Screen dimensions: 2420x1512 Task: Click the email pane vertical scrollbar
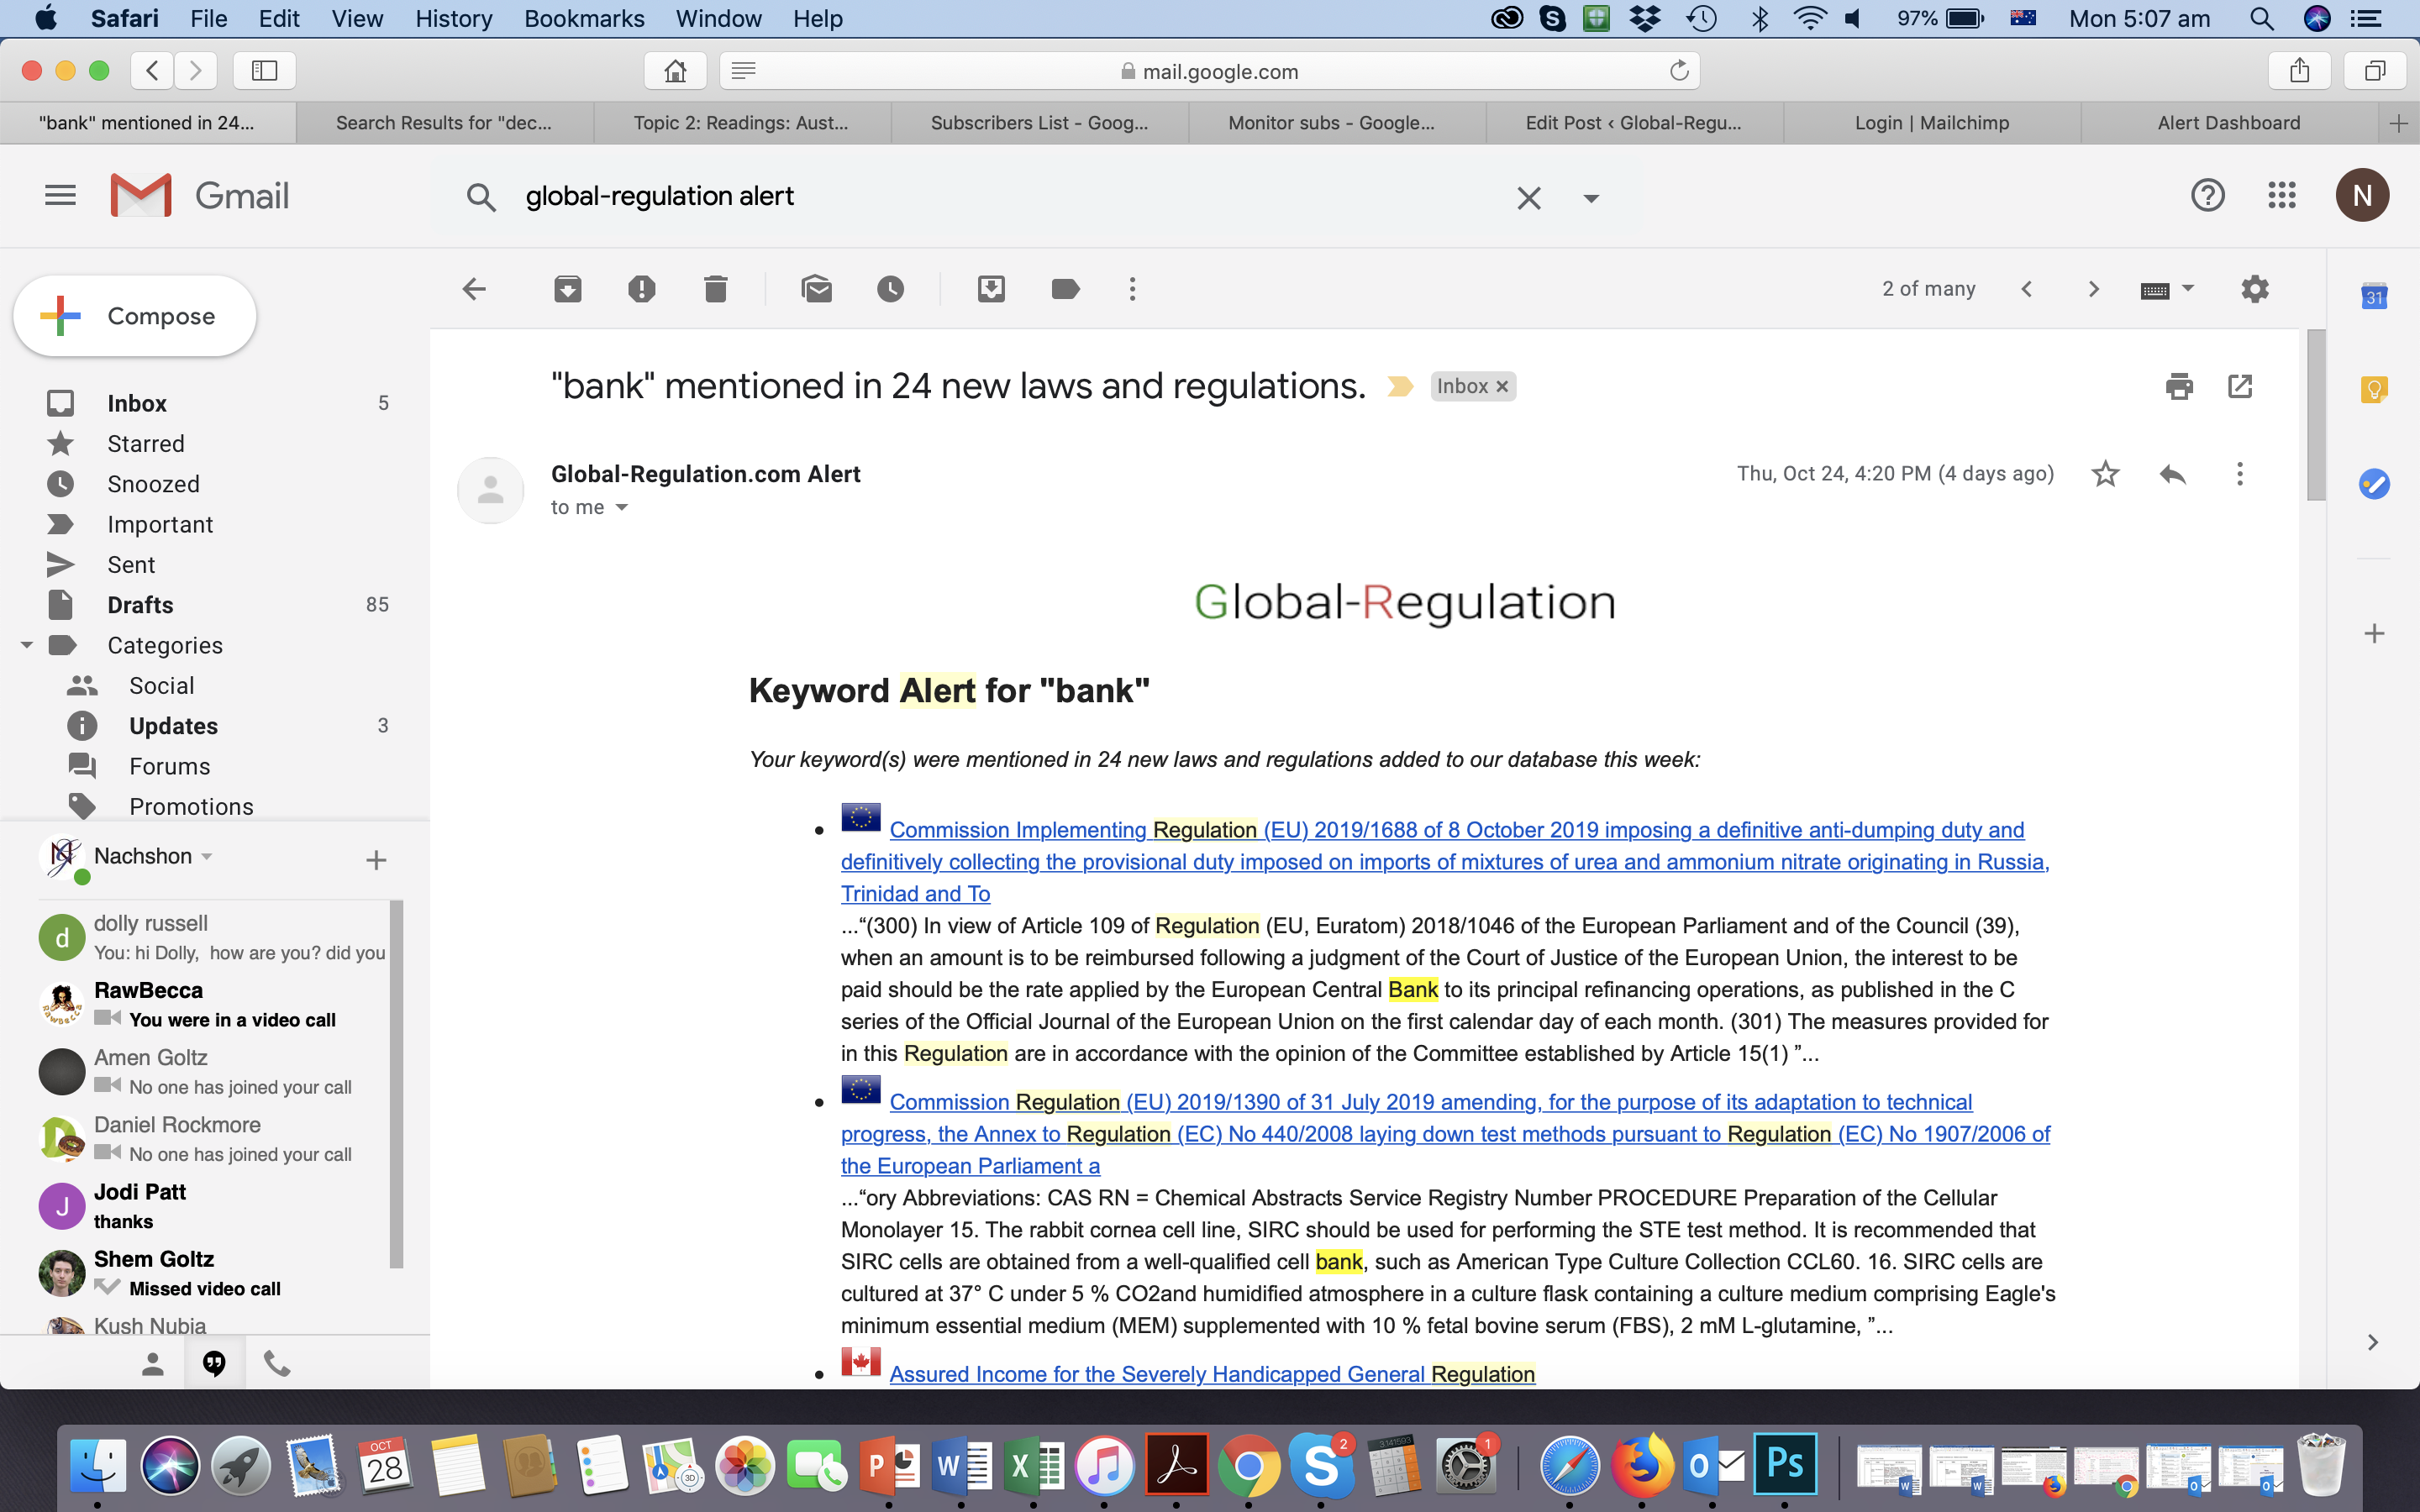[2315, 415]
